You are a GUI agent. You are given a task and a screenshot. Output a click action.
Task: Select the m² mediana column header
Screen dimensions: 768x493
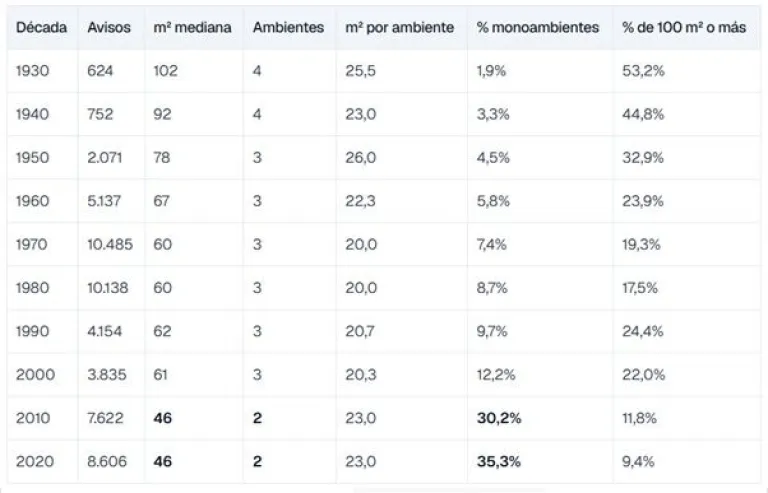[x=192, y=27]
